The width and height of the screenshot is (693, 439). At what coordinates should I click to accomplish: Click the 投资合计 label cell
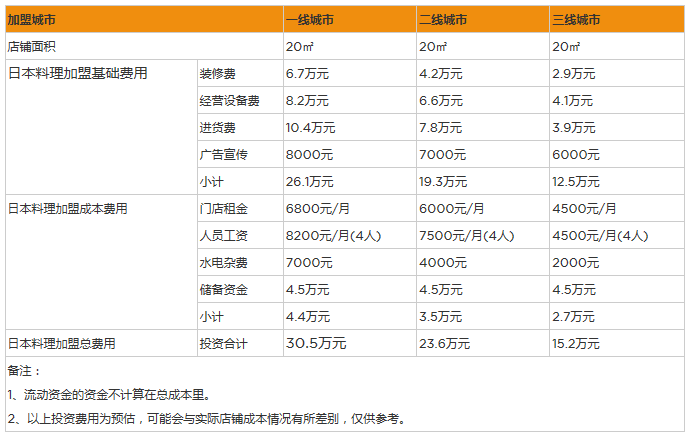click(x=223, y=344)
